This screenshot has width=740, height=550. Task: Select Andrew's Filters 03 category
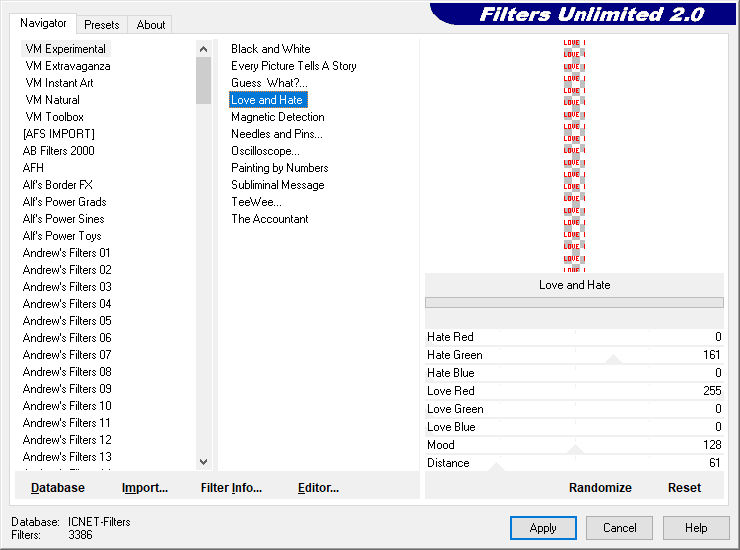67,287
